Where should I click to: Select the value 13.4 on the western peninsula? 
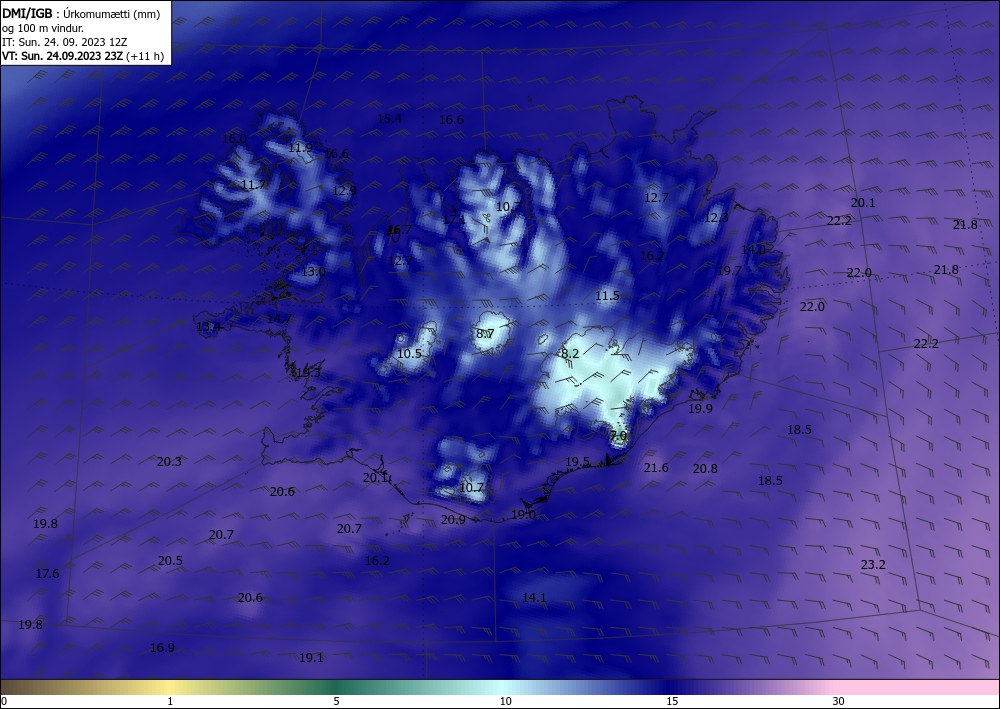tap(208, 327)
